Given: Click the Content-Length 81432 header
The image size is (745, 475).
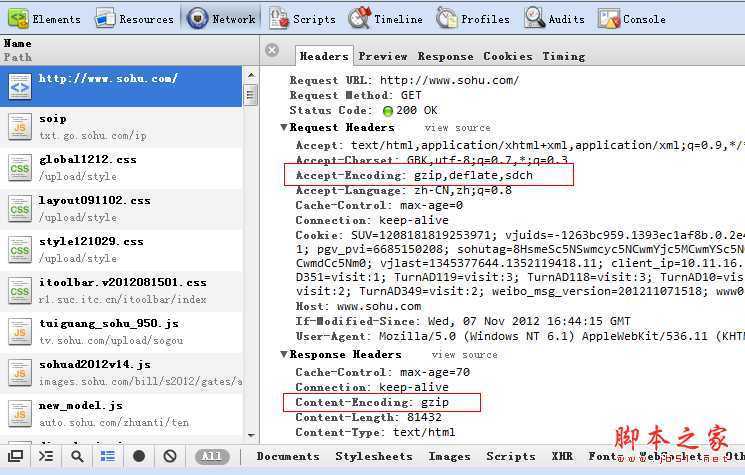Looking at the screenshot, I should coord(369,418).
